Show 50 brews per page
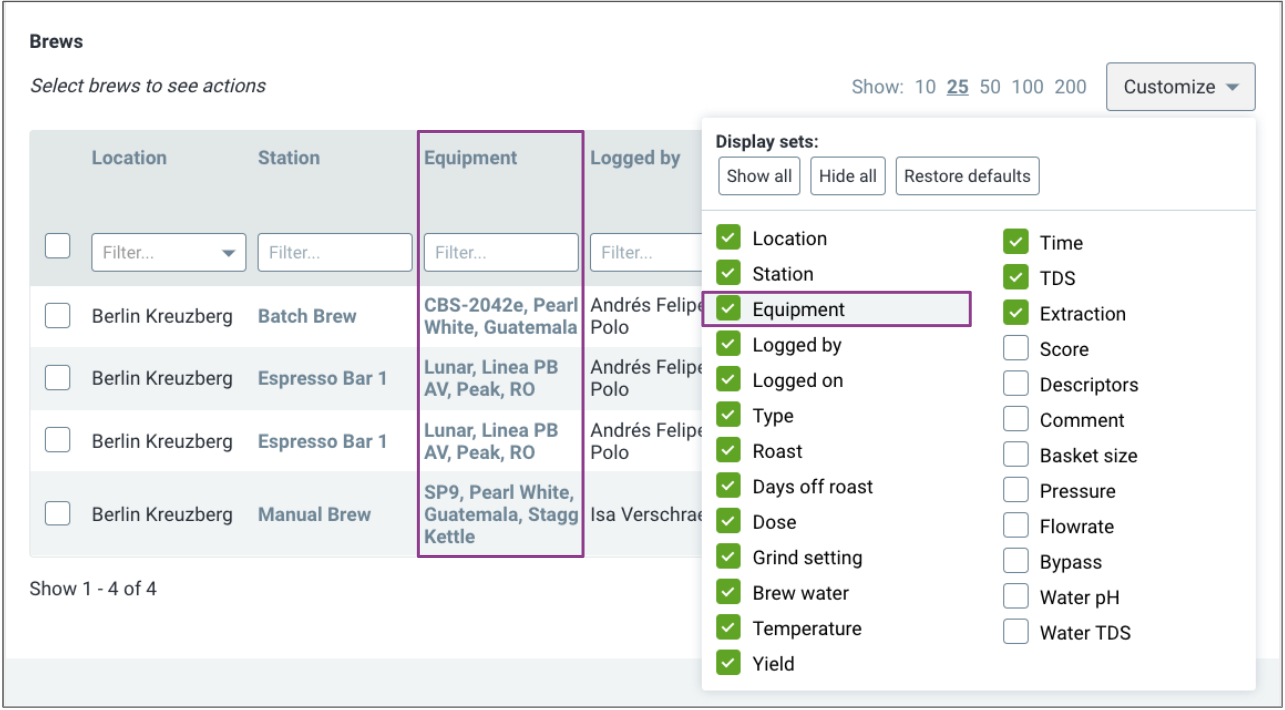This screenshot has height=710, width=1285. [x=990, y=87]
